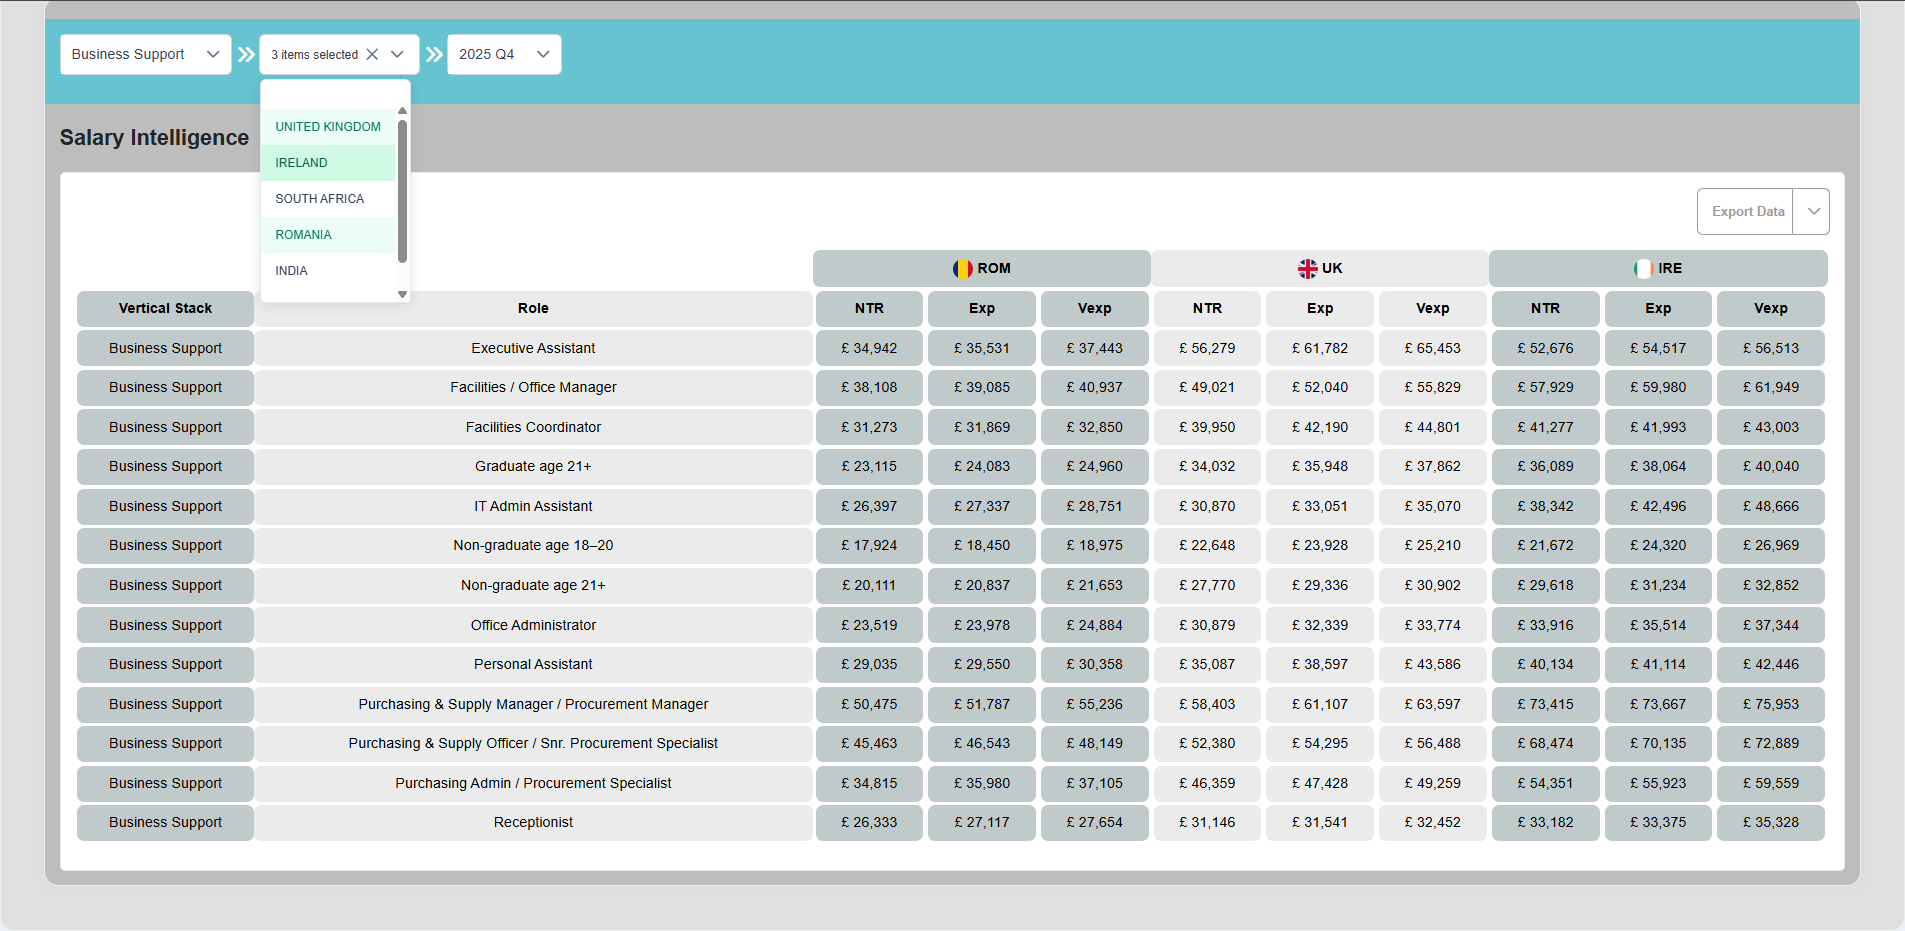1905x931 pixels.
Task: Click the £ 48,666 cell
Action: (x=1770, y=507)
